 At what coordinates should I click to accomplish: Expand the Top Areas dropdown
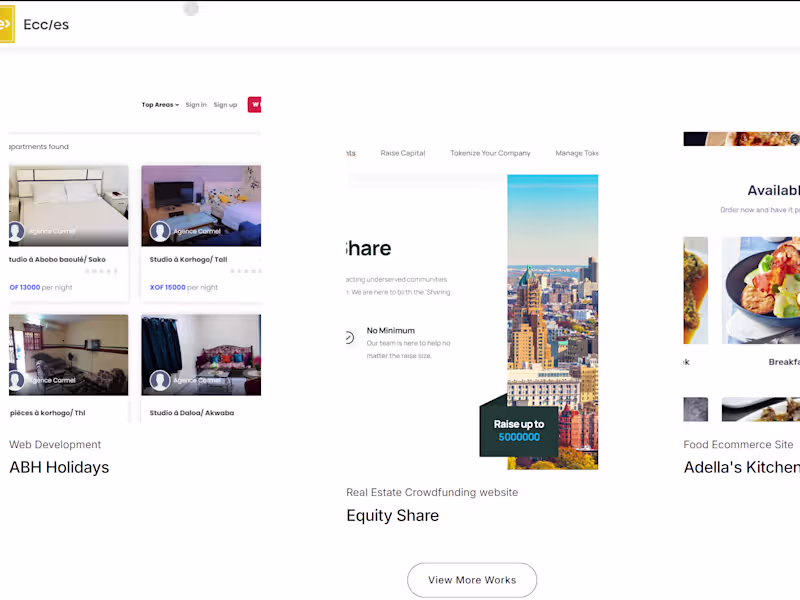coord(160,105)
